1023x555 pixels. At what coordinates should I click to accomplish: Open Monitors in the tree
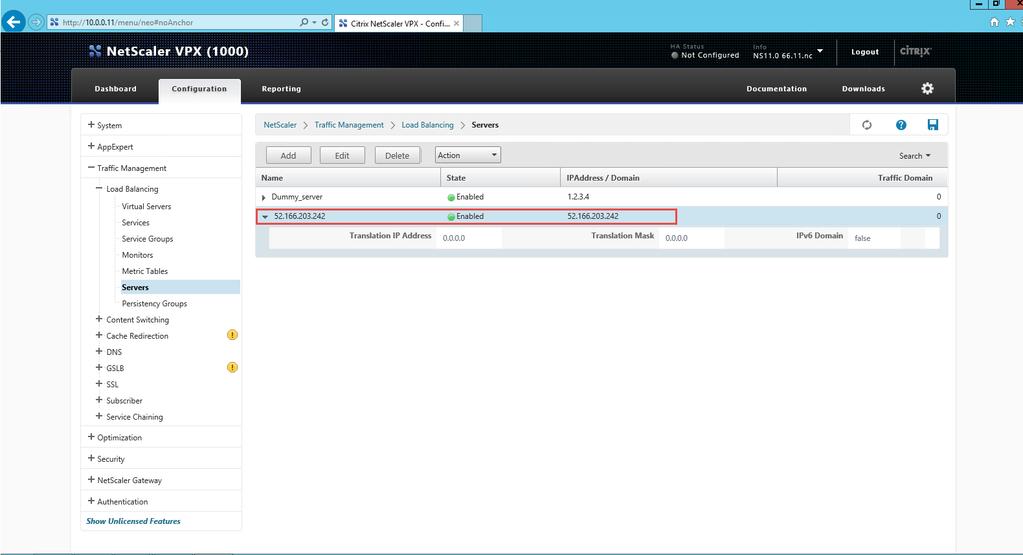137,255
